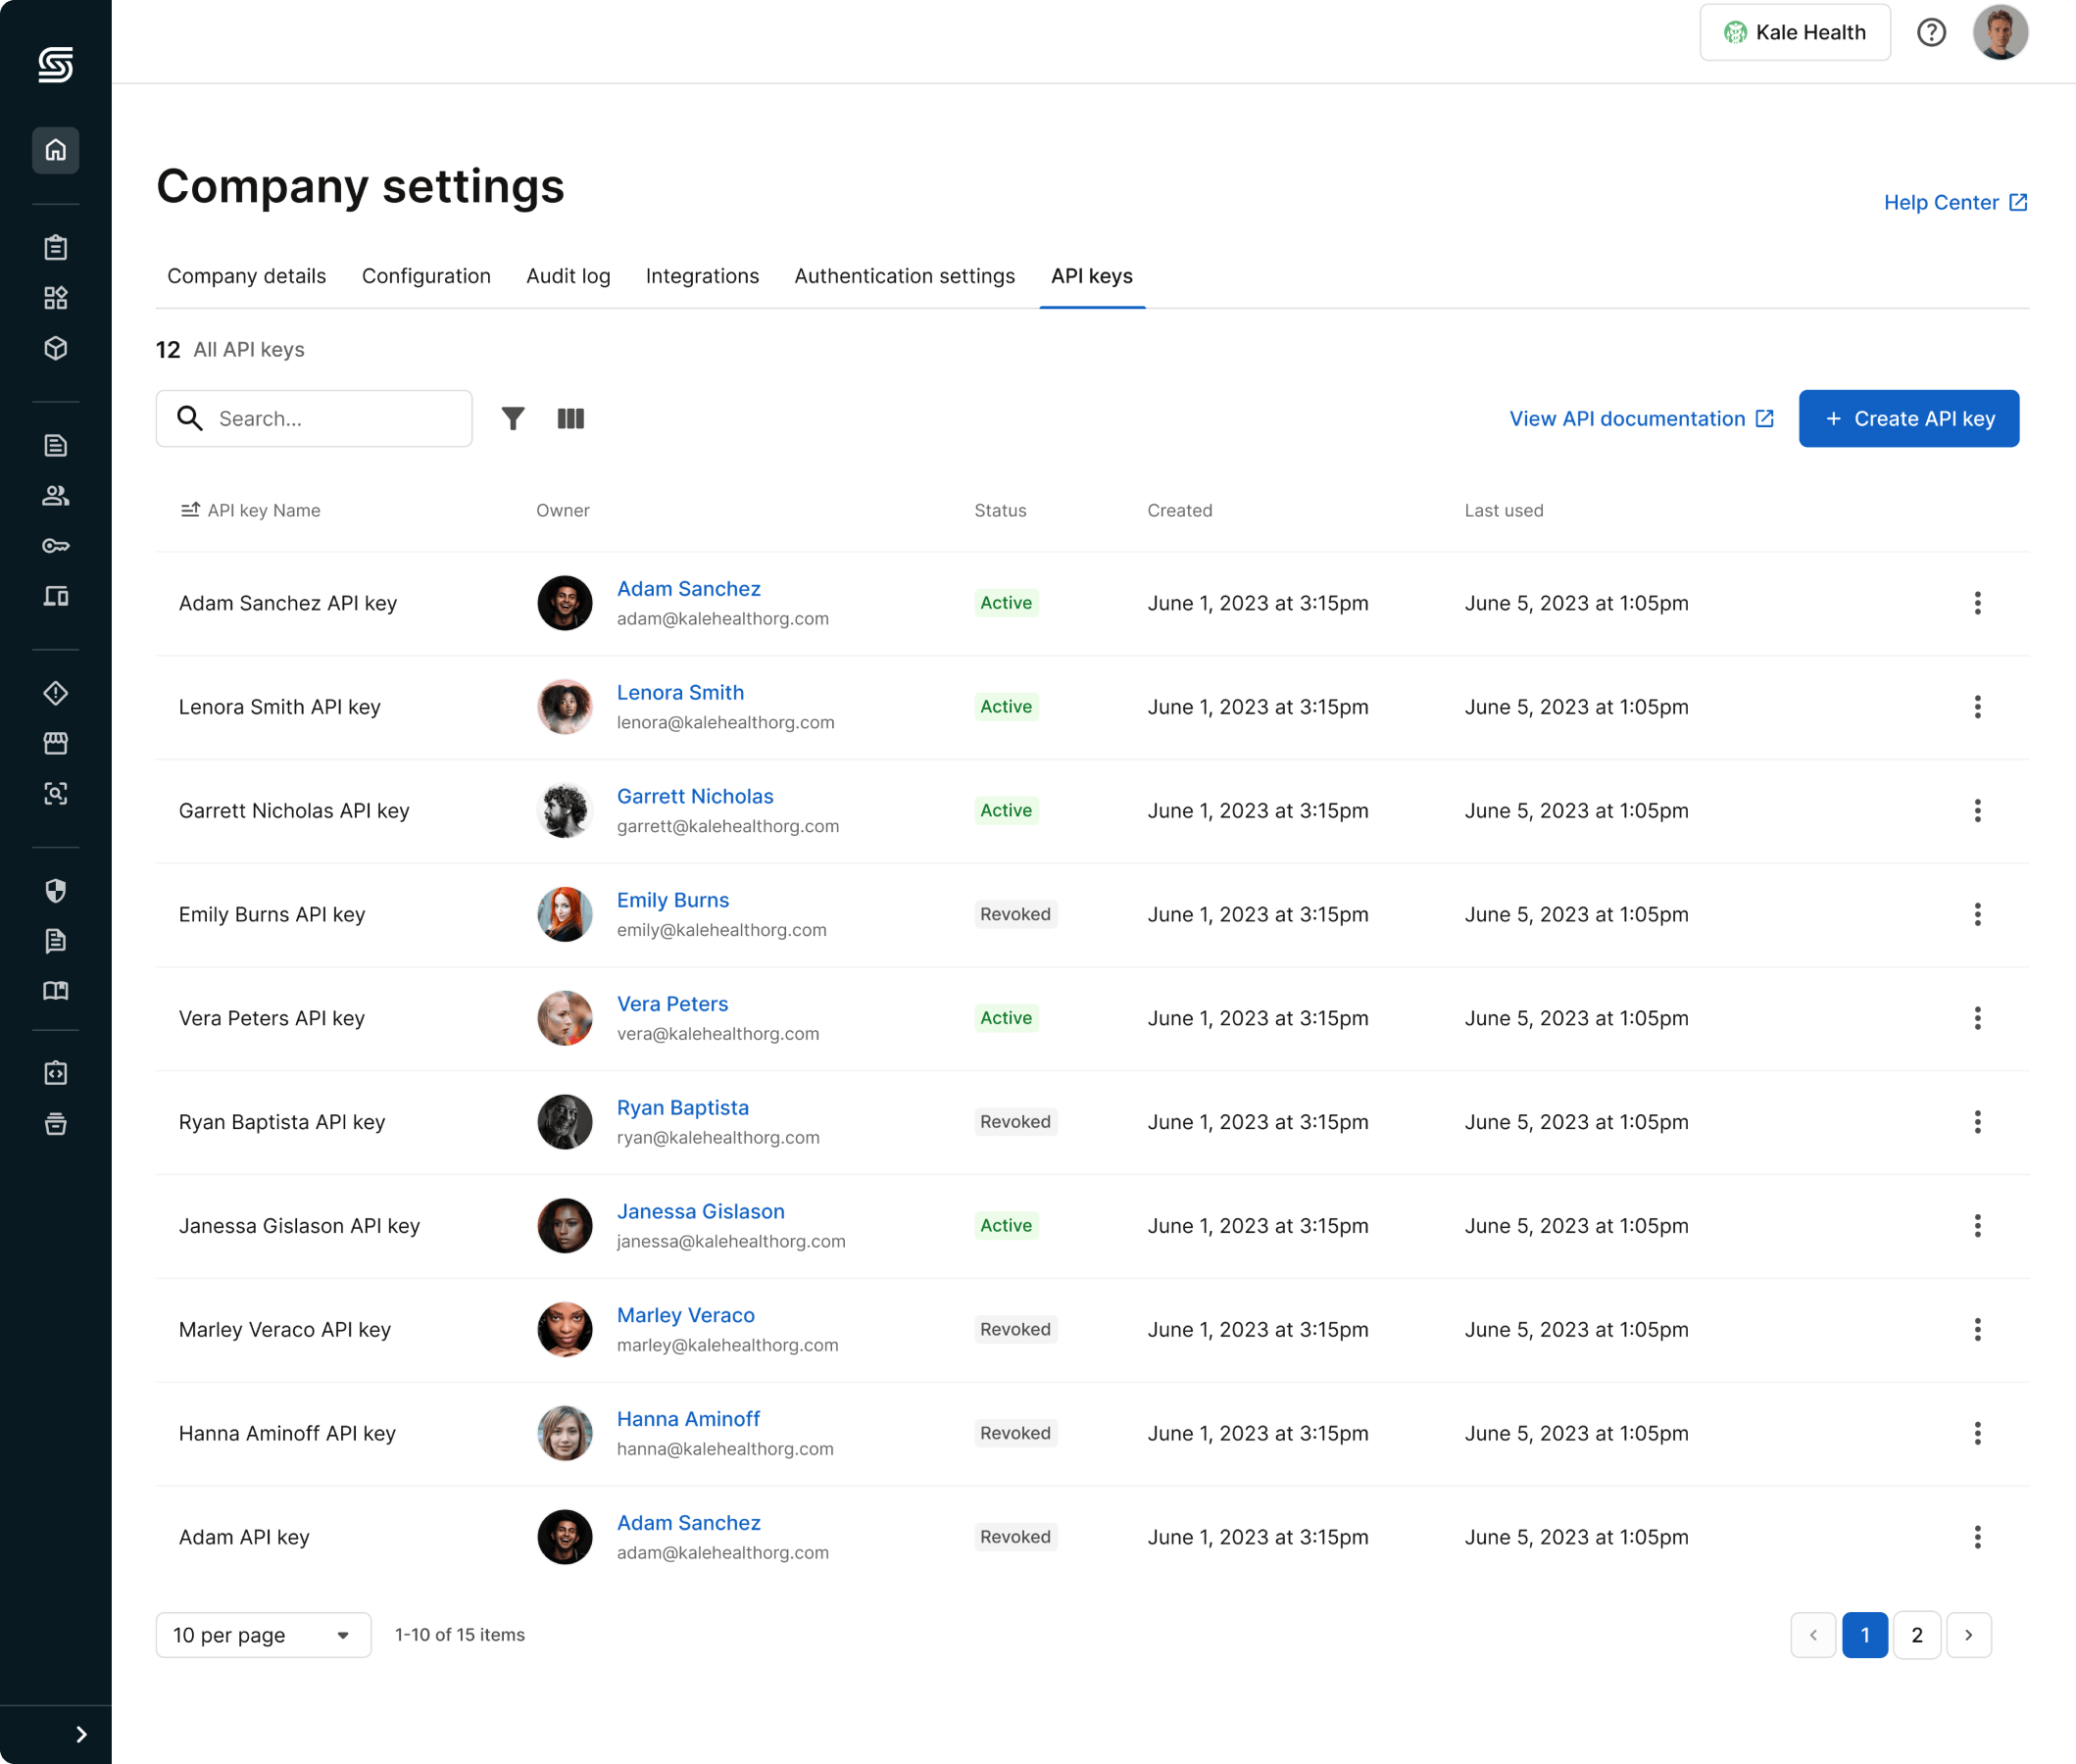Click the API keys search field

335,418
